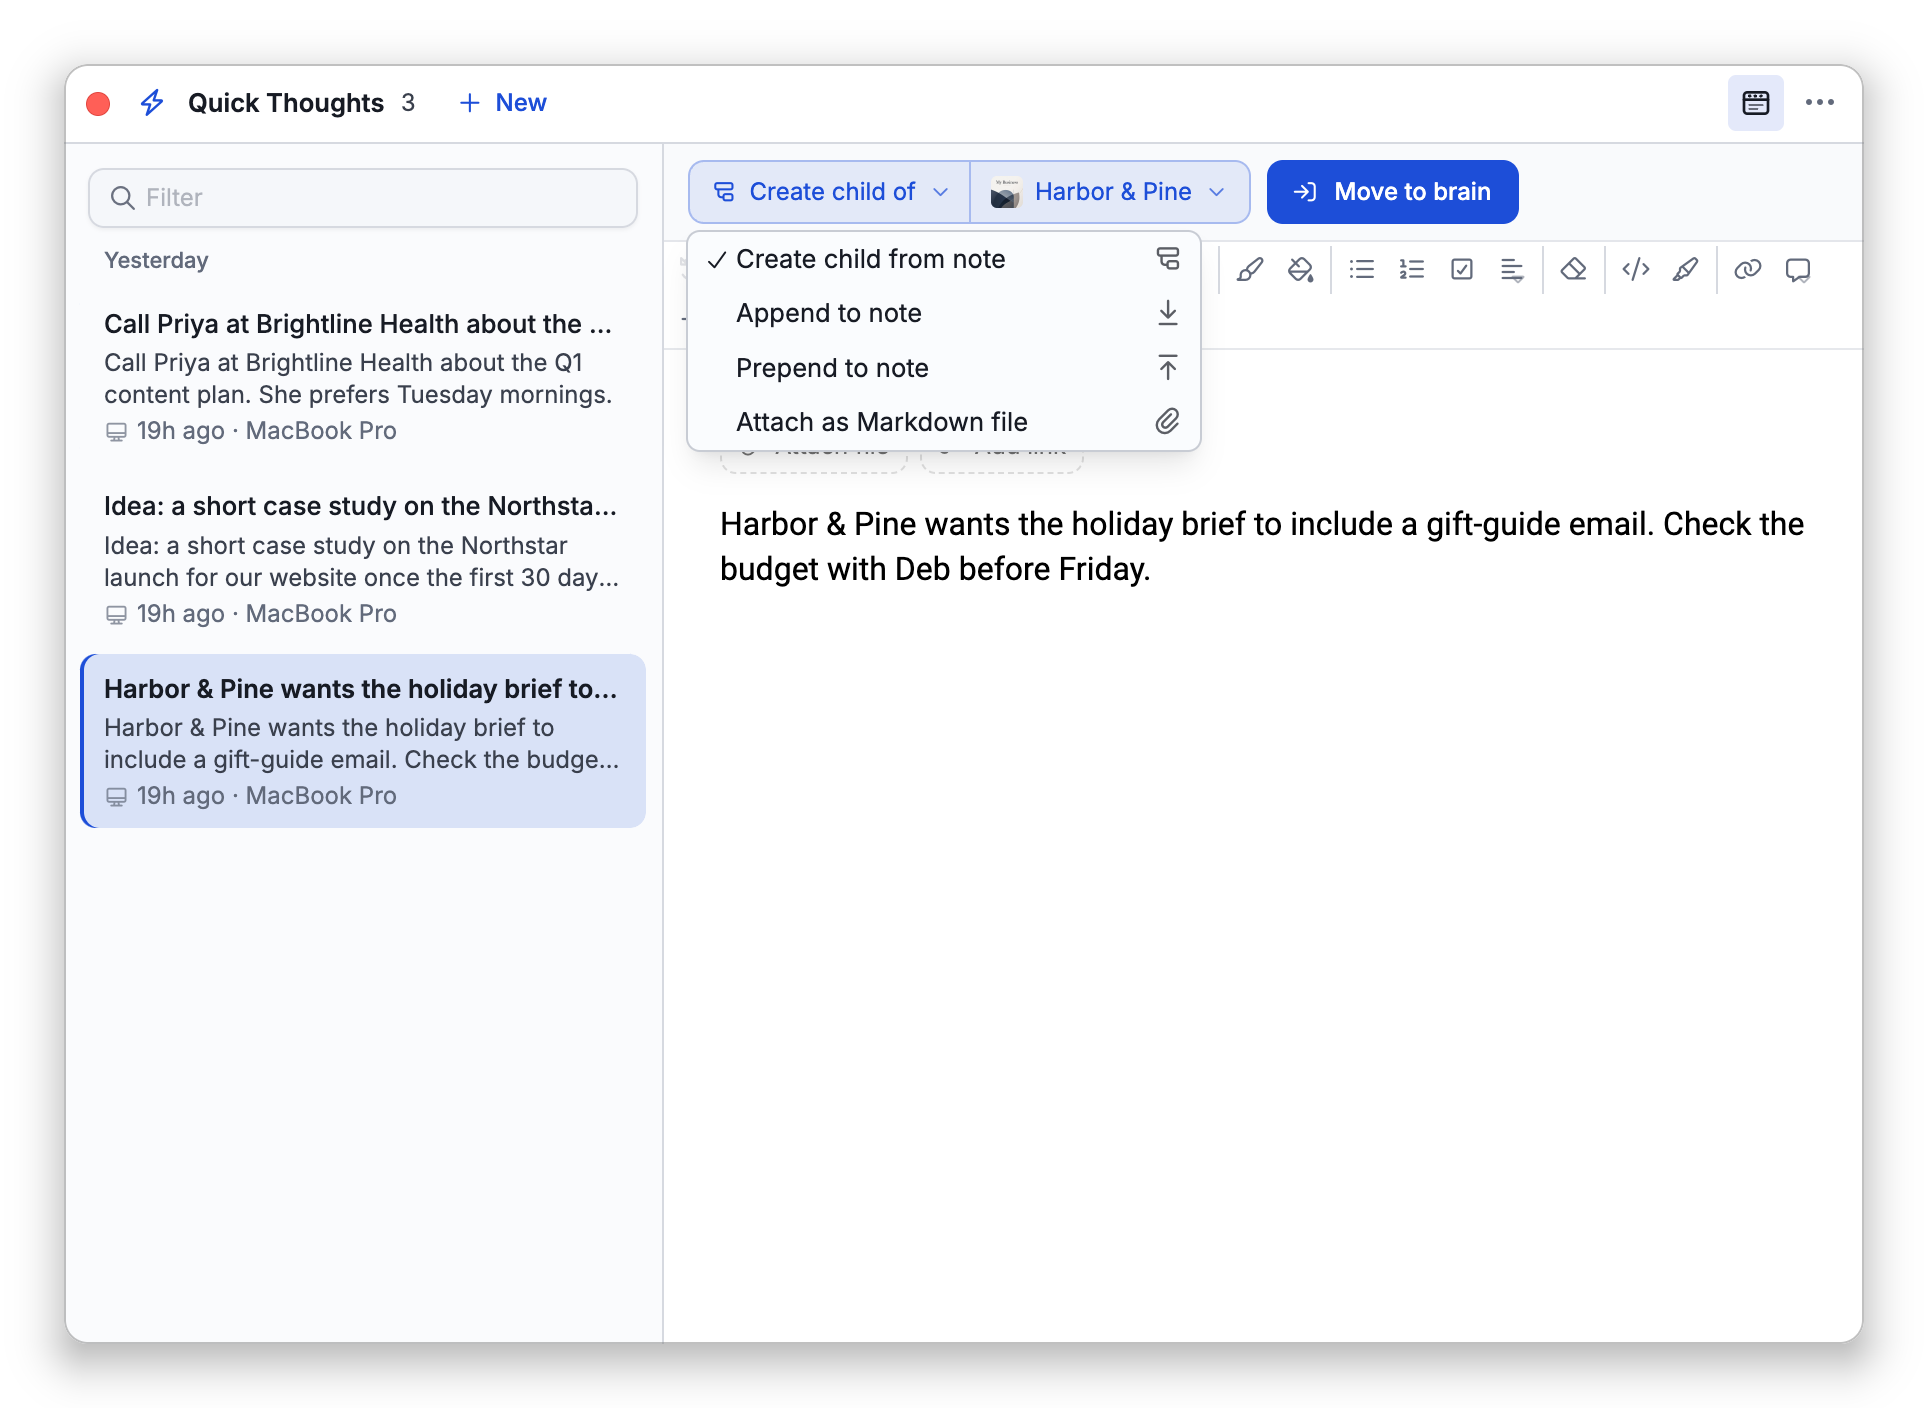Click the background fill bucket icon

(1300, 270)
